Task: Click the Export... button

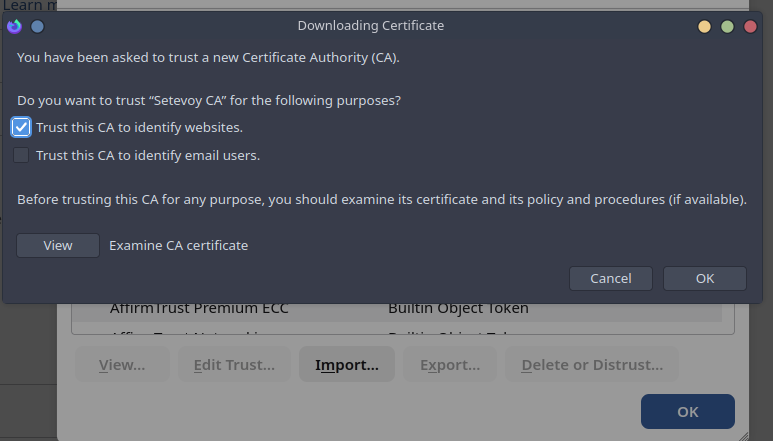Action: pyautogui.click(x=449, y=365)
